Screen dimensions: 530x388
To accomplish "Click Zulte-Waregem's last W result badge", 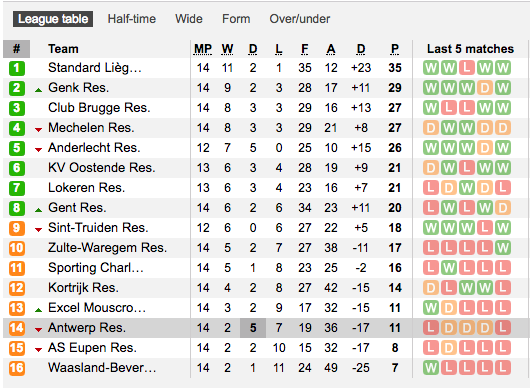I will tap(503, 248).
